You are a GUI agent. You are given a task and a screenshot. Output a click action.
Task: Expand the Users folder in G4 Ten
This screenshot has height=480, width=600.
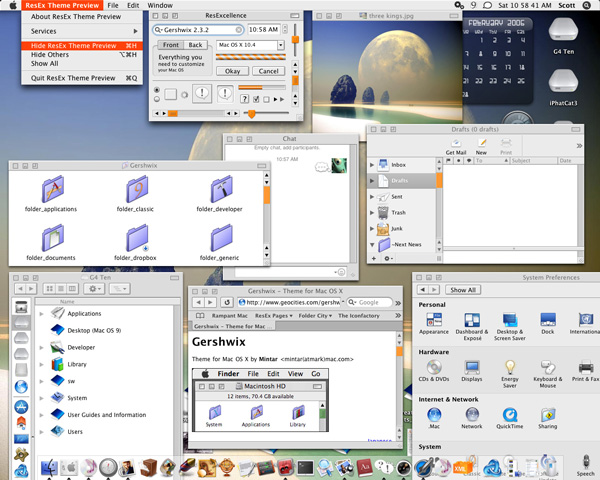point(41,432)
